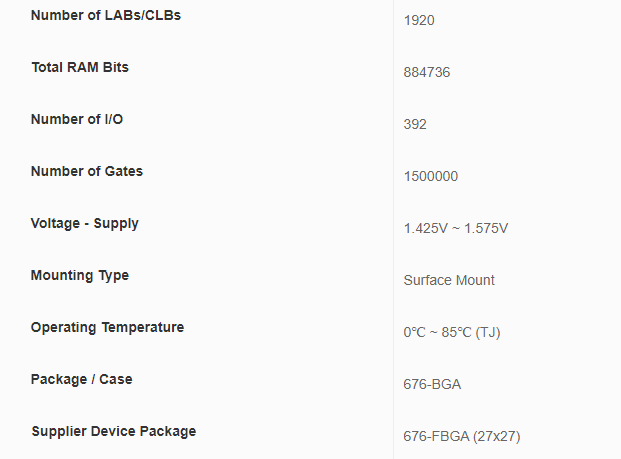The image size is (621, 459).
Task: Click the Operating Temperature label
Action: coord(107,328)
